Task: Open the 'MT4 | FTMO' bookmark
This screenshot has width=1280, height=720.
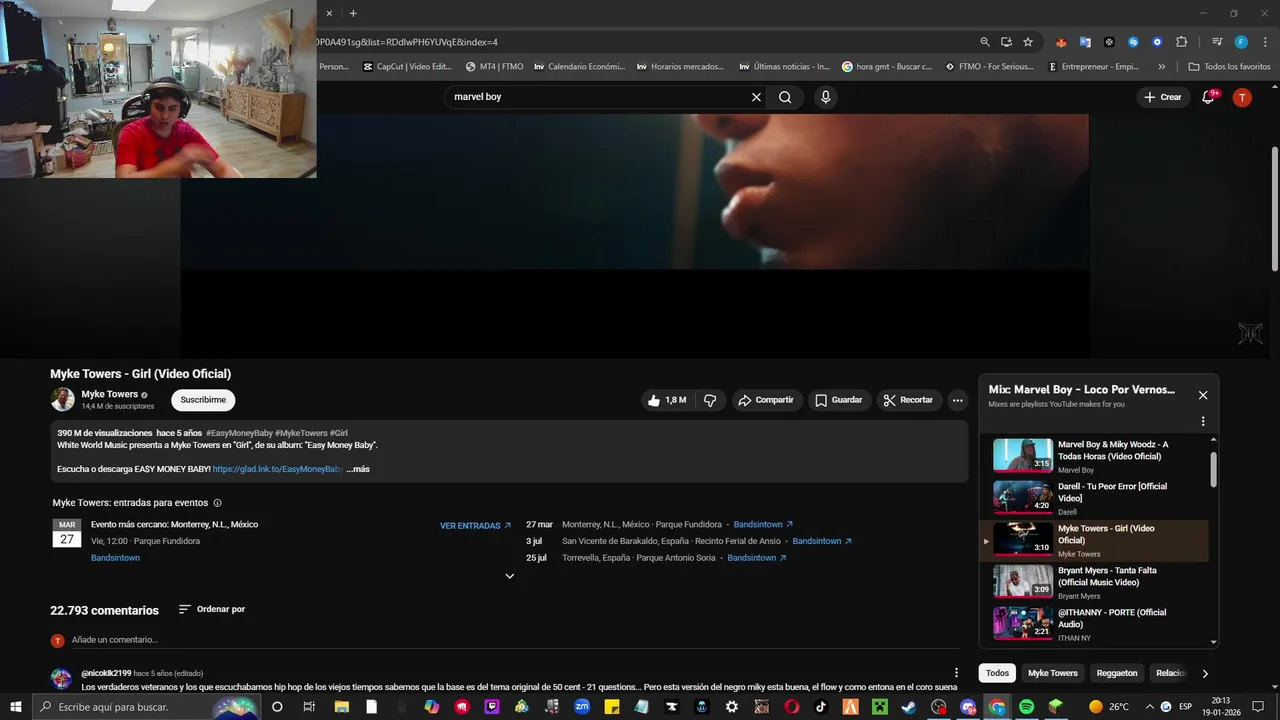Action: 494,67
